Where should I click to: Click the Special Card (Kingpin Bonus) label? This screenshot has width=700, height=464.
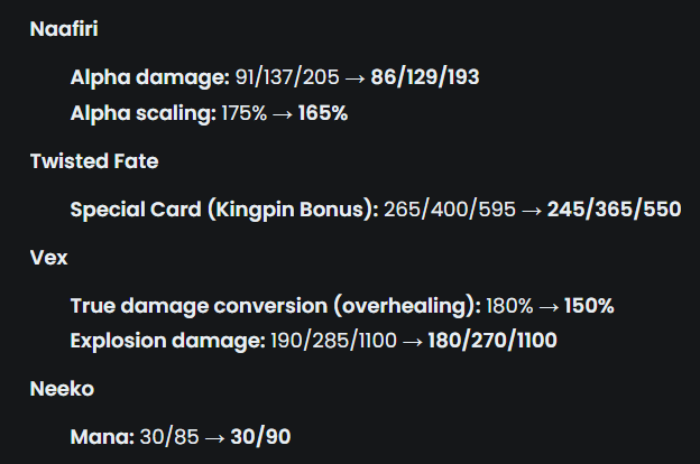[224, 209]
